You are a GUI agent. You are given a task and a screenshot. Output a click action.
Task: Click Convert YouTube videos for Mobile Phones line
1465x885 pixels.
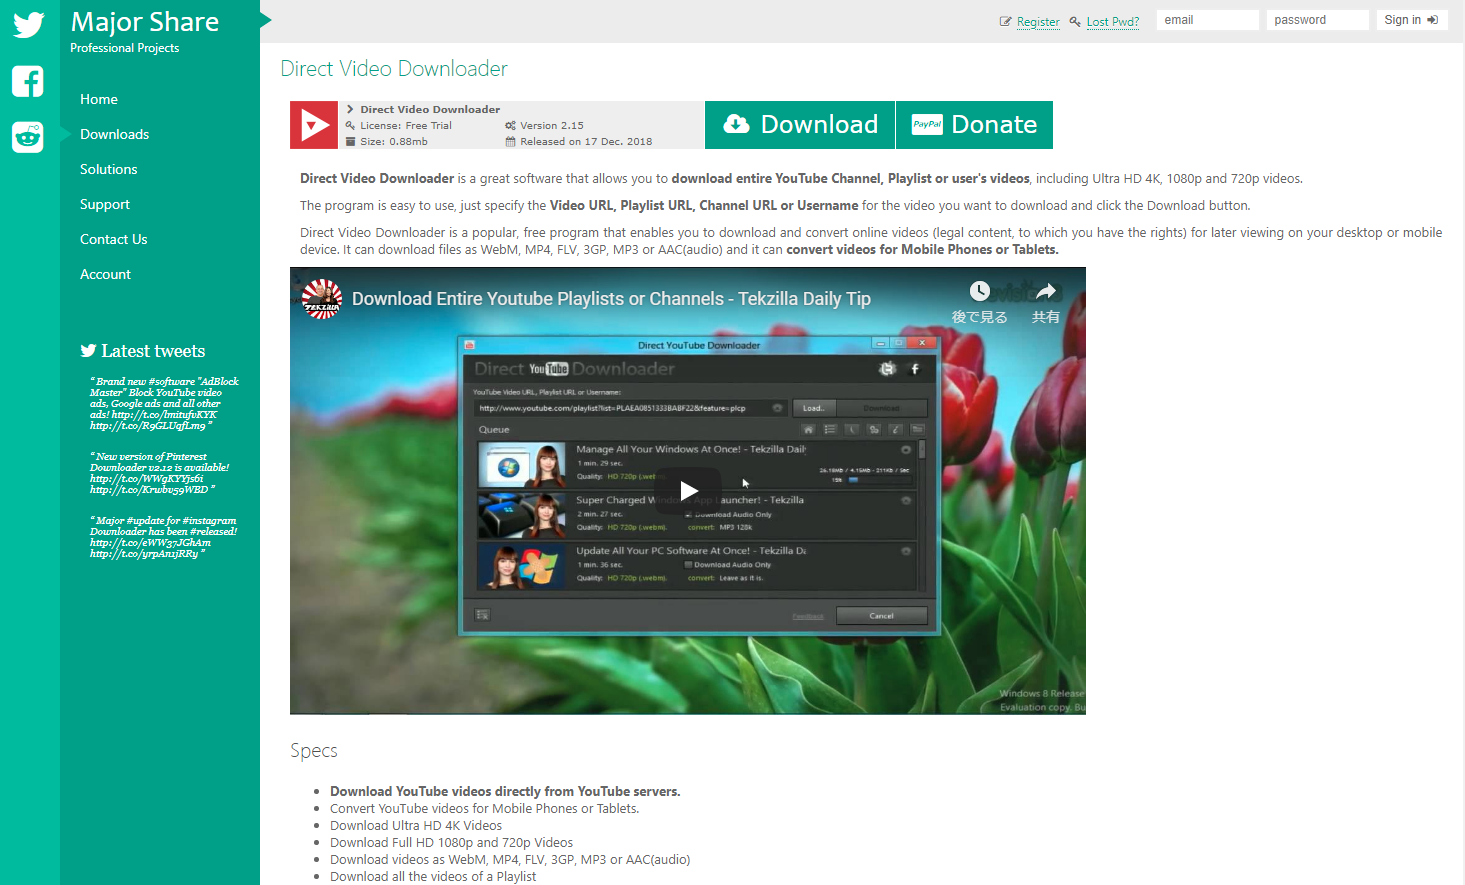point(484,809)
